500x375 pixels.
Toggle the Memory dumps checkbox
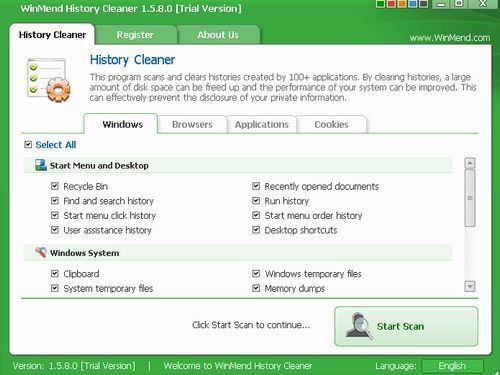(256, 288)
